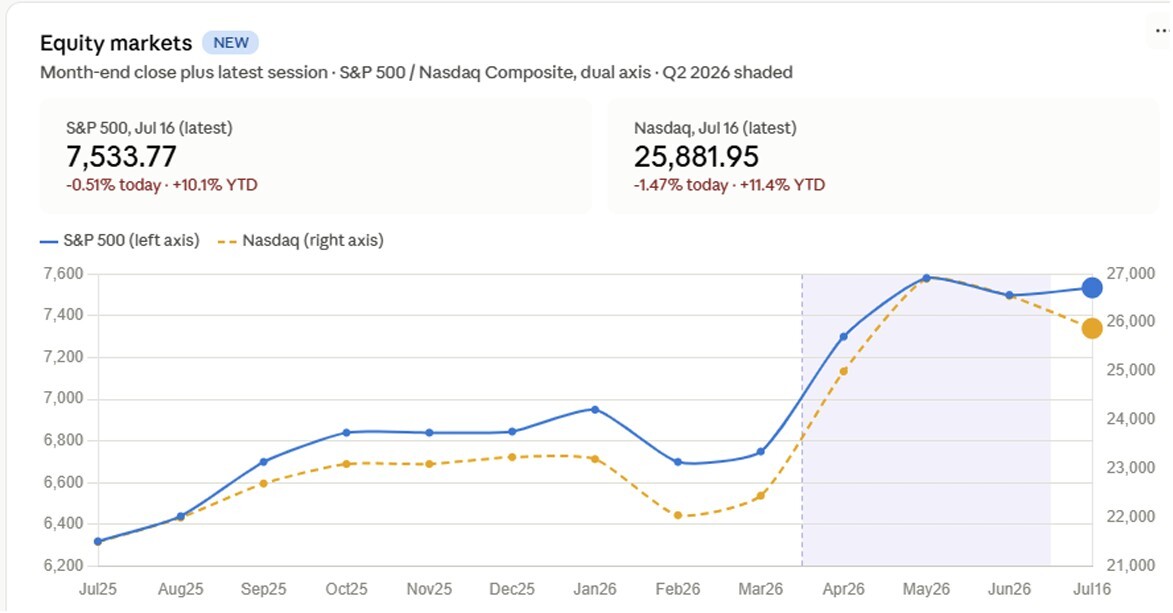Select the Nasdaq value 25,881.95
The height and width of the screenshot is (613, 1173).
pyautogui.click(x=696, y=156)
